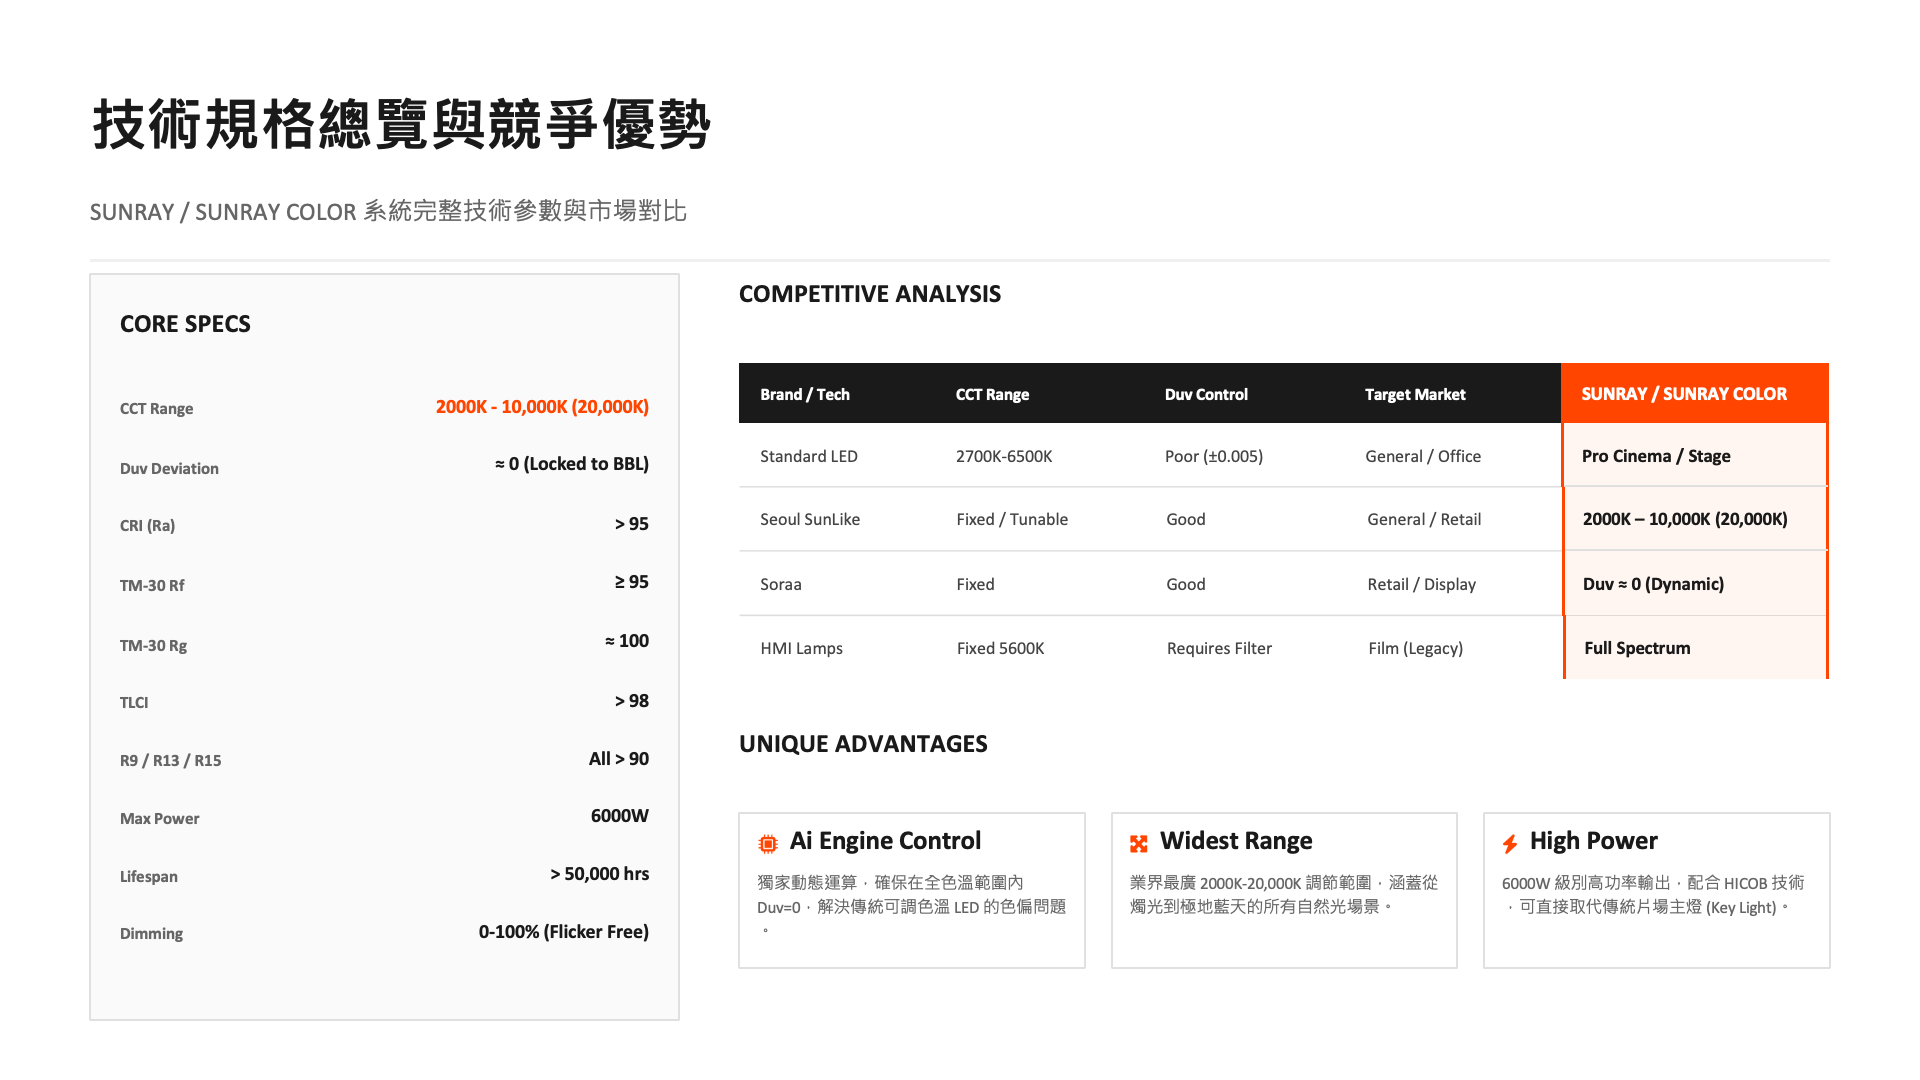Select the Seoul SunLike table row

pos(810,519)
